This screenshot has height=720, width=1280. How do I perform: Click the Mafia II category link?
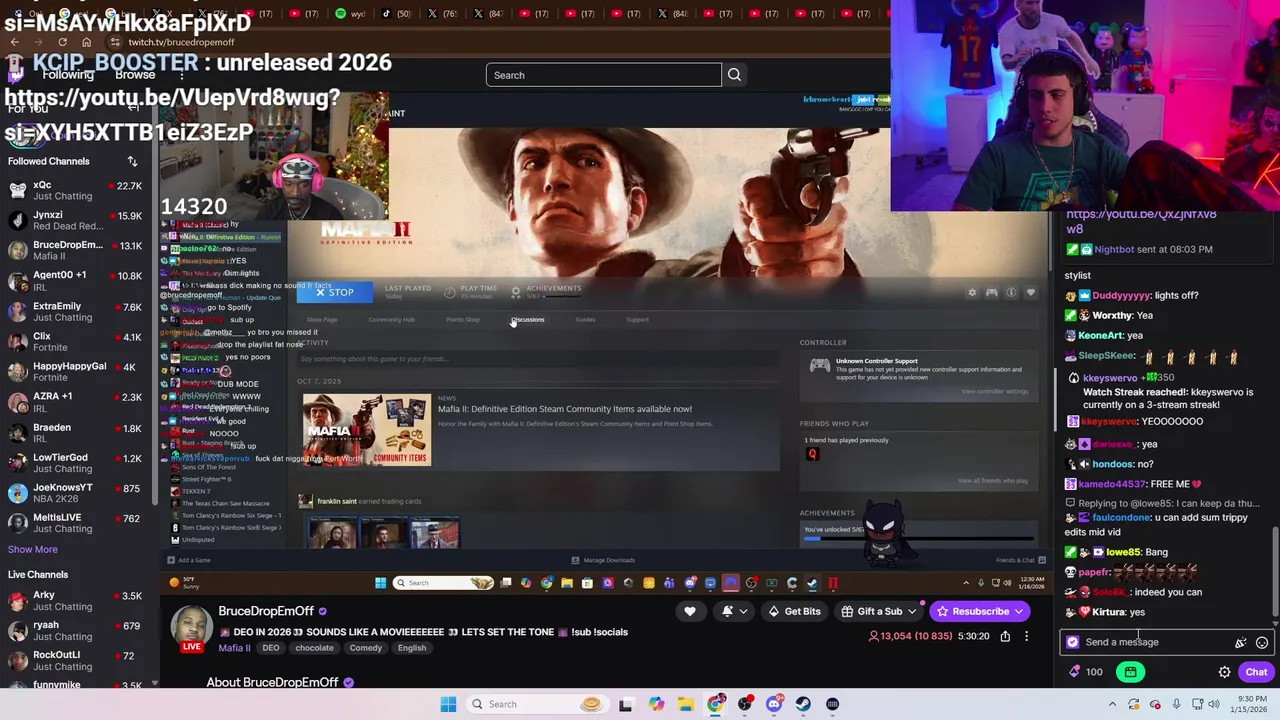pos(234,648)
